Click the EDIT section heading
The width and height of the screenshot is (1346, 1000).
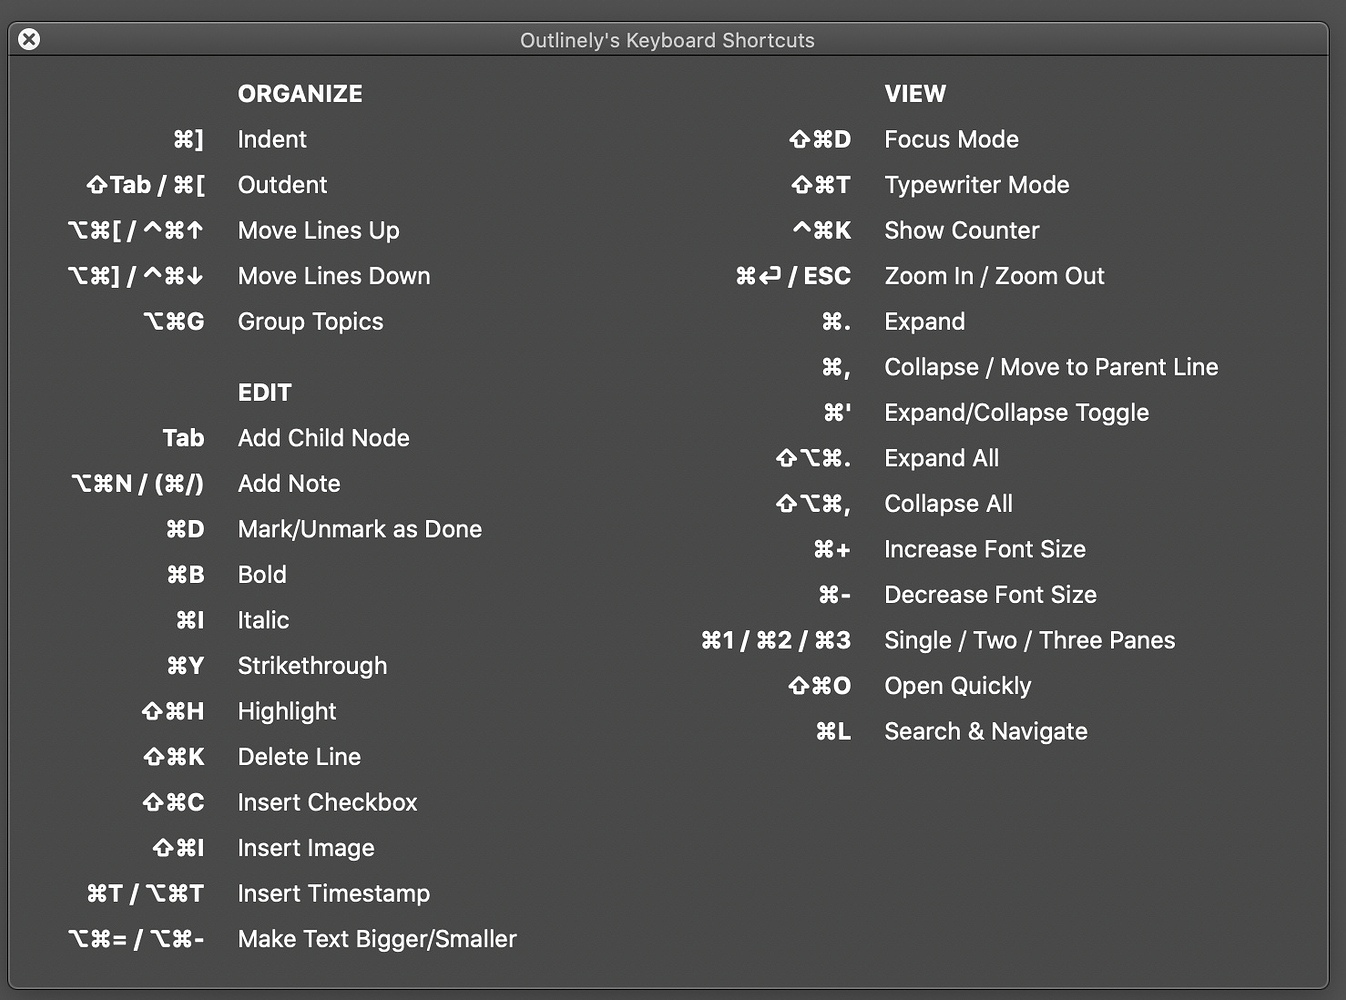[x=264, y=393]
